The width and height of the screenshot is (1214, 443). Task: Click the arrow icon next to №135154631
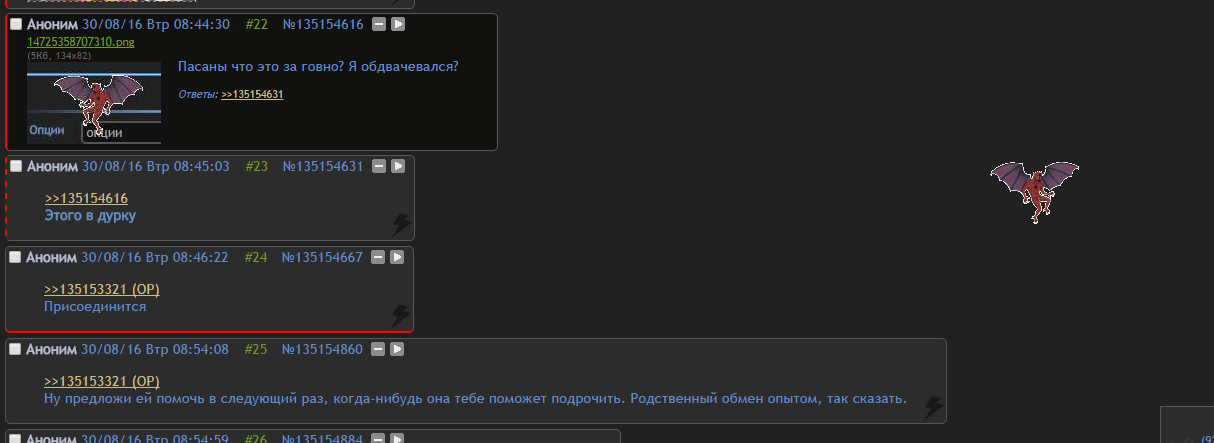[398, 166]
